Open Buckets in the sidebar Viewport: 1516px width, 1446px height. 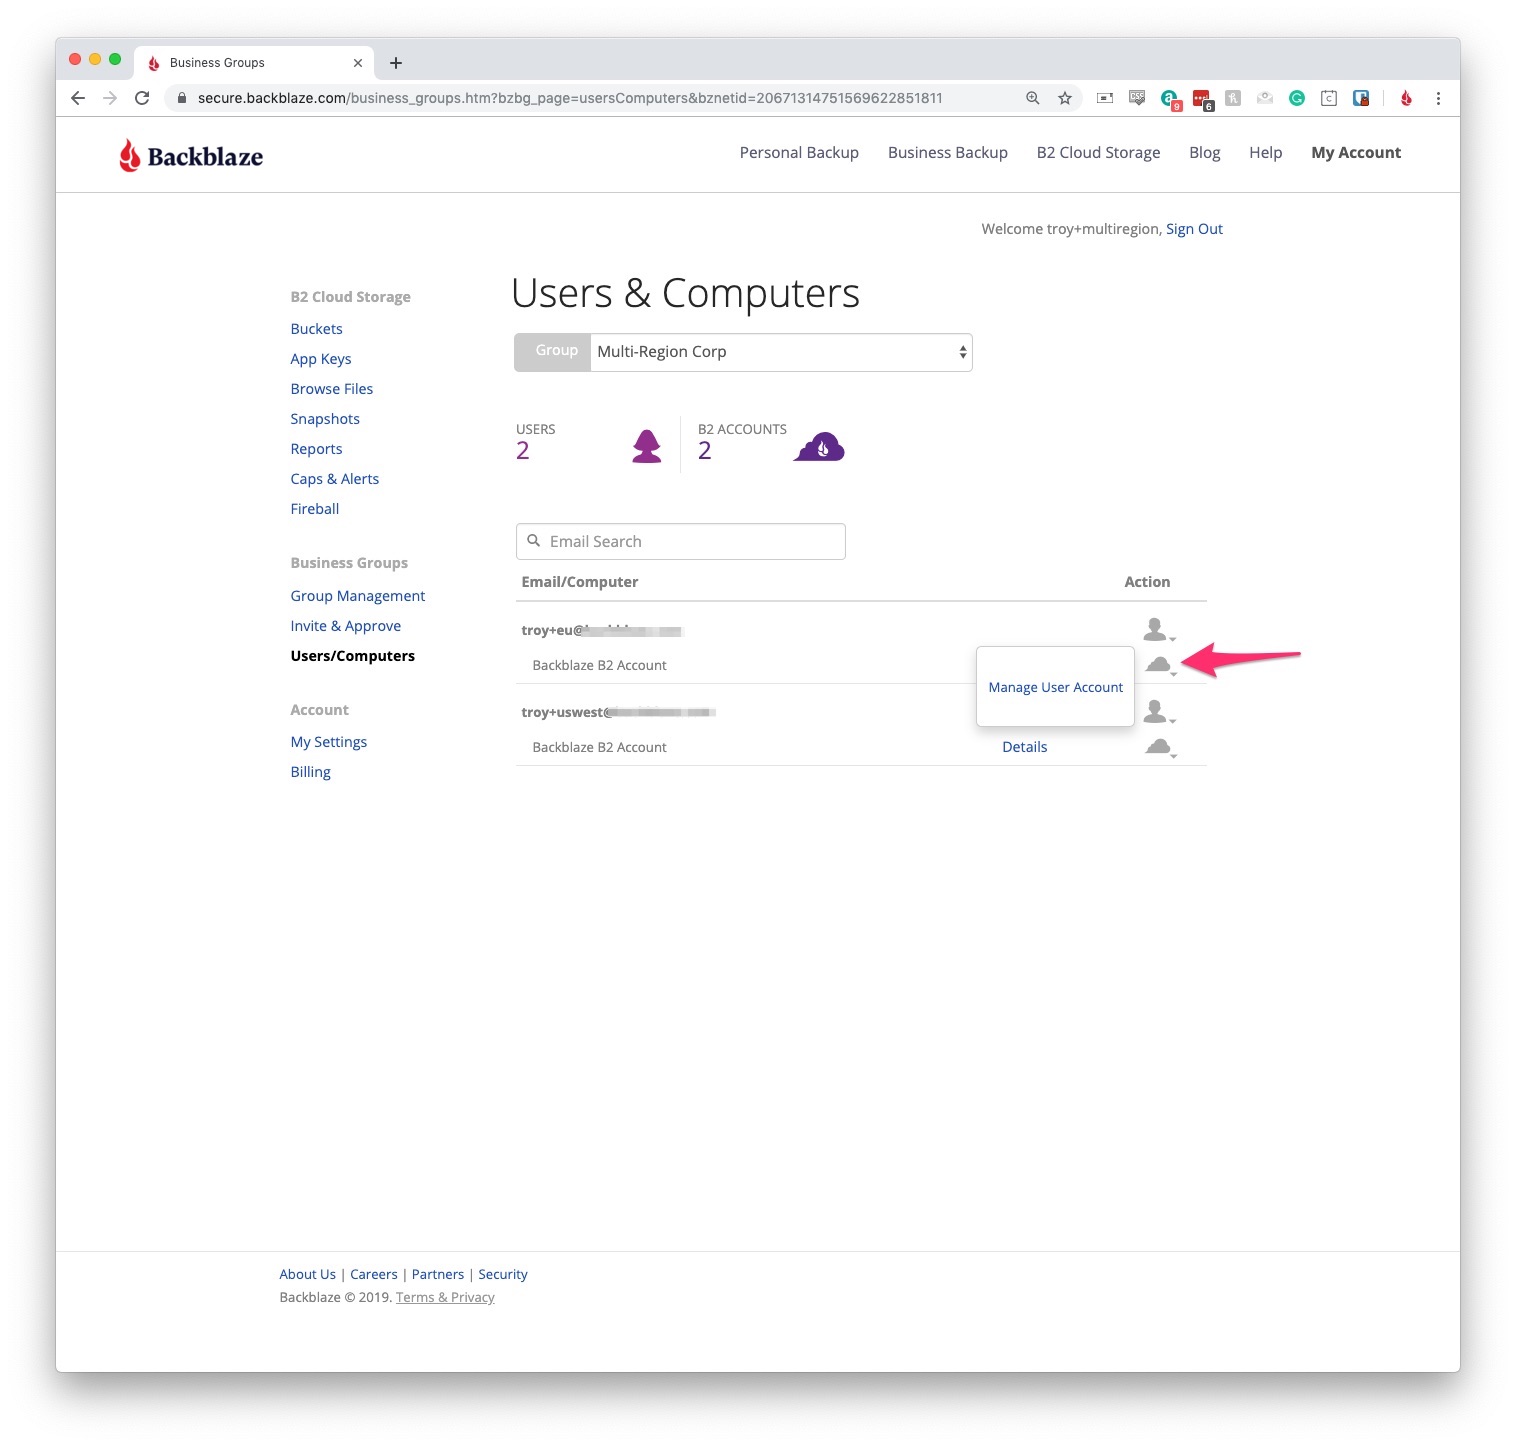[x=317, y=329]
